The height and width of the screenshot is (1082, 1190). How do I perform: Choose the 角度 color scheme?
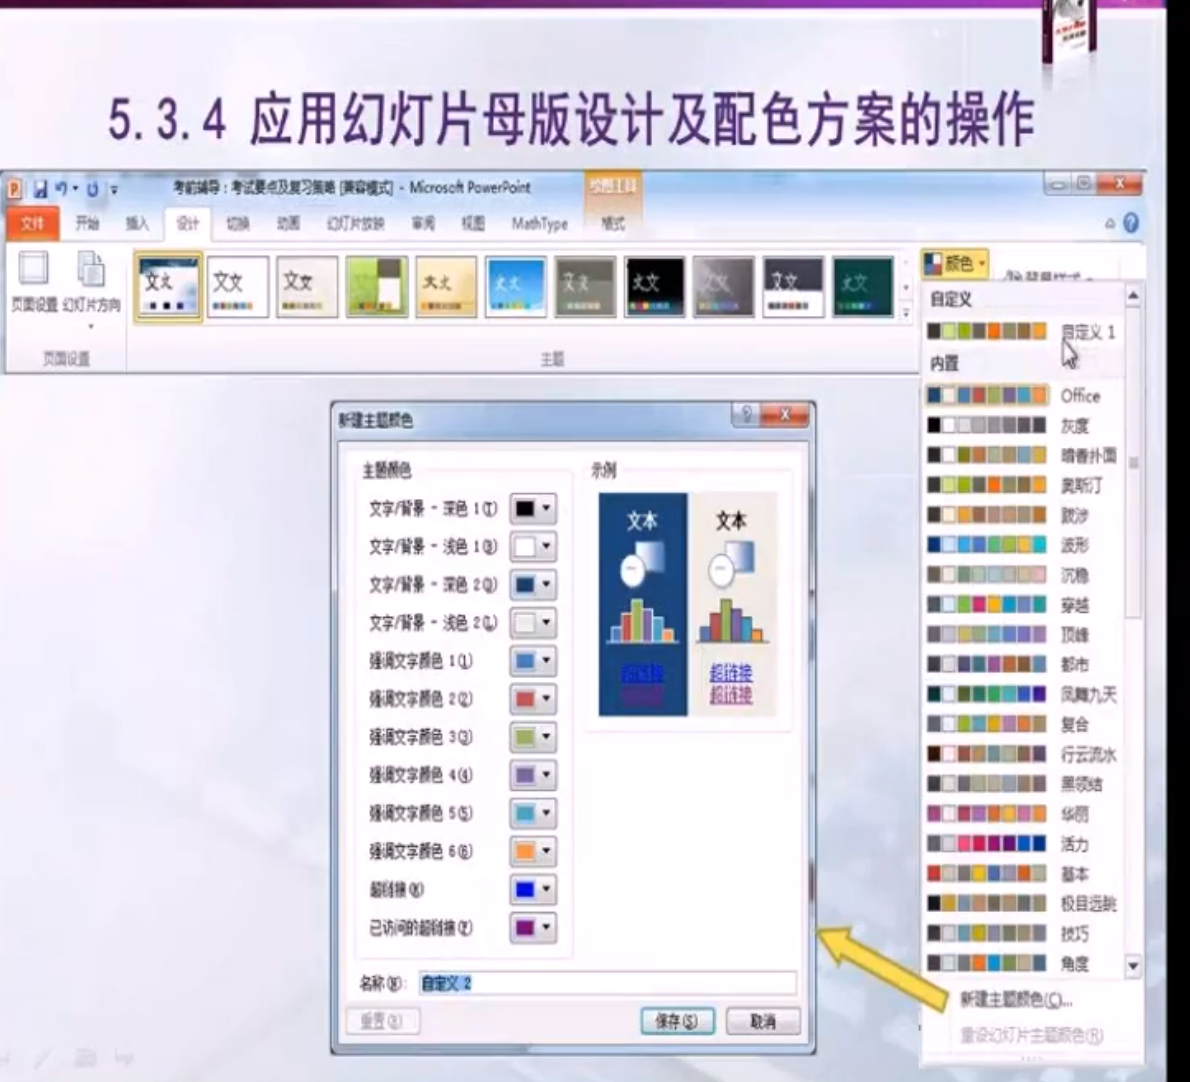[1022, 964]
